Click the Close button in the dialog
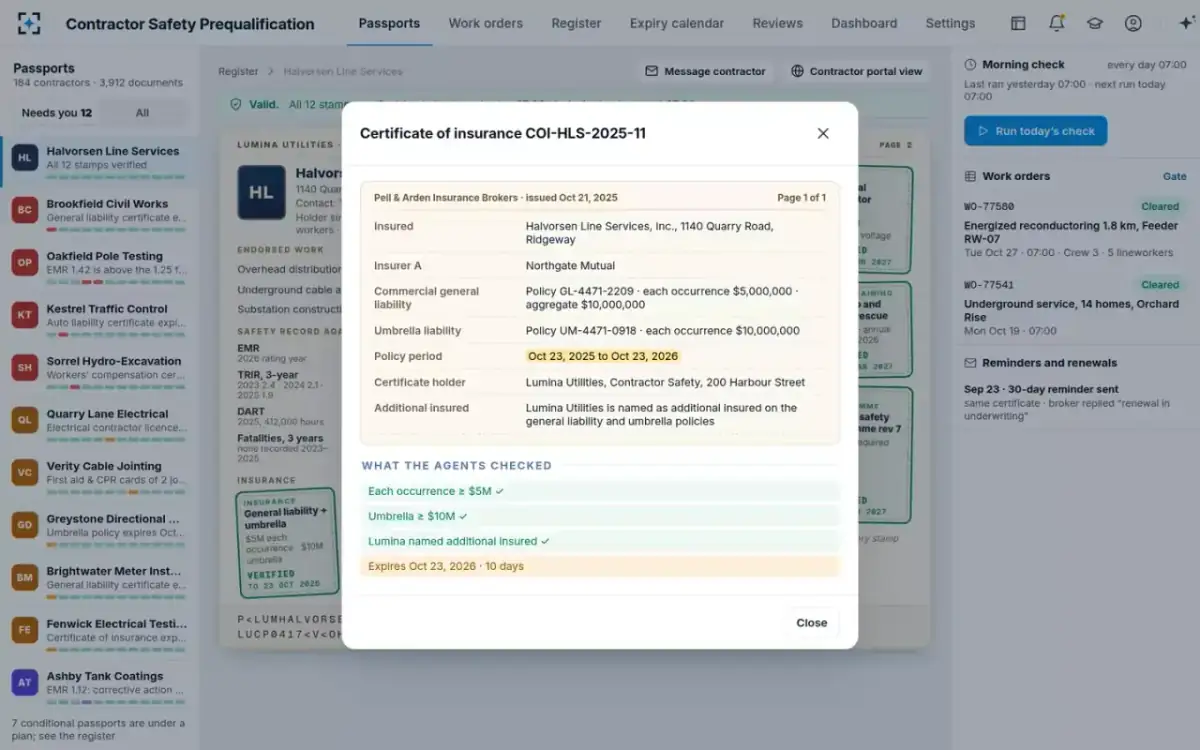The height and width of the screenshot is (750, 1200). click(x=812, y=623)
